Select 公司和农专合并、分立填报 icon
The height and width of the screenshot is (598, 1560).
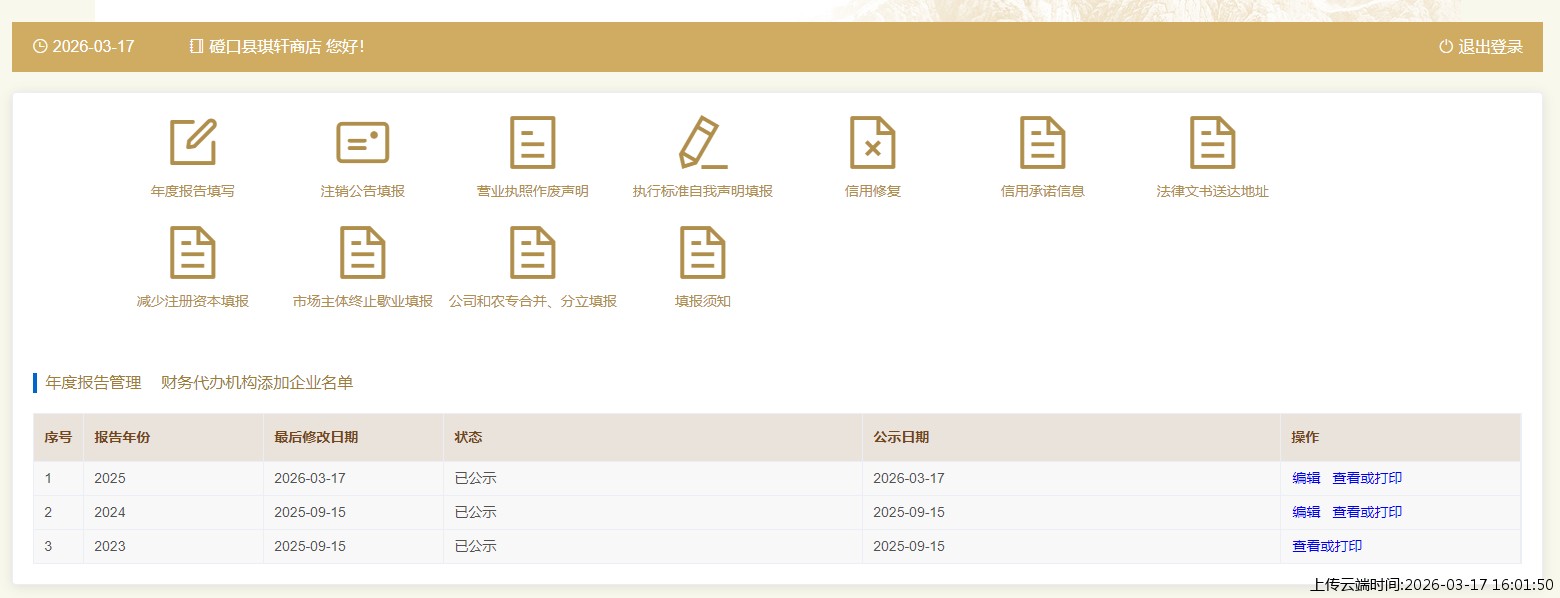(533, 253)
